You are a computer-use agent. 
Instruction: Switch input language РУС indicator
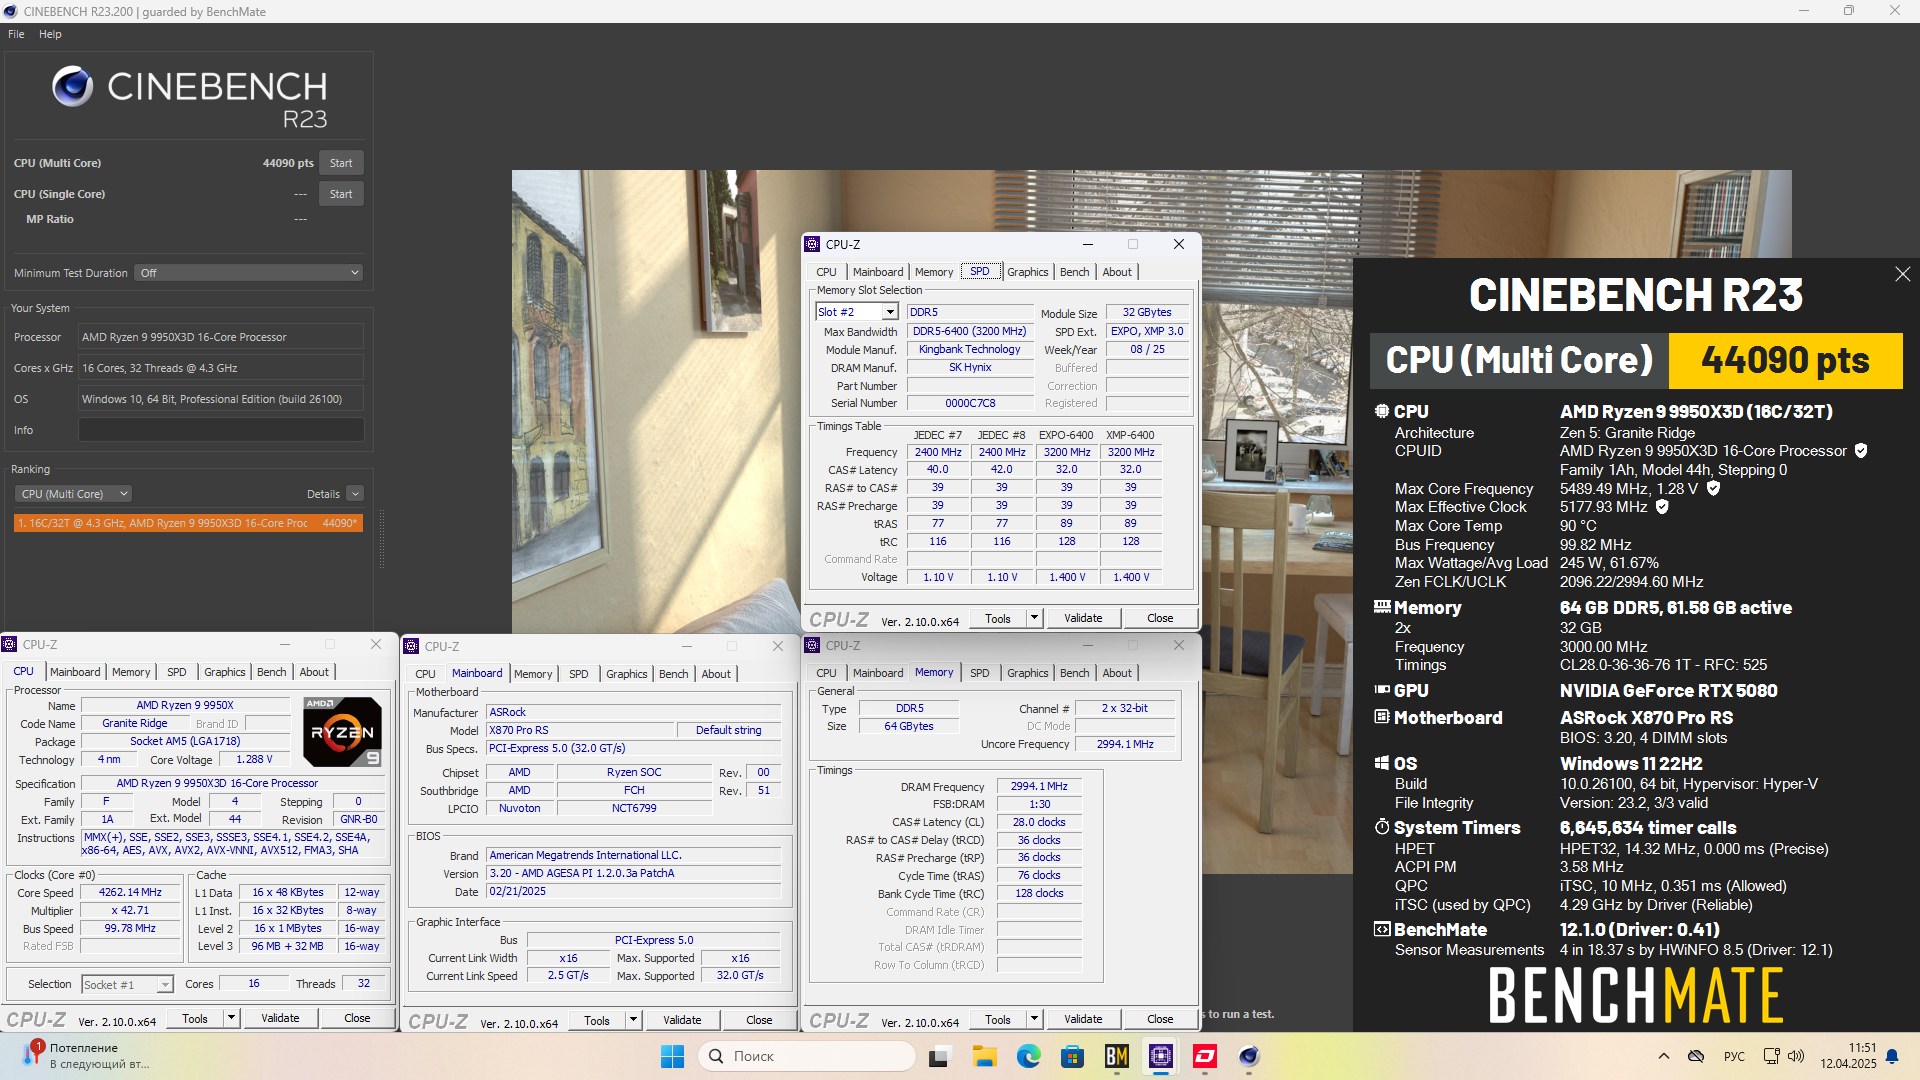(1734, 1056)
